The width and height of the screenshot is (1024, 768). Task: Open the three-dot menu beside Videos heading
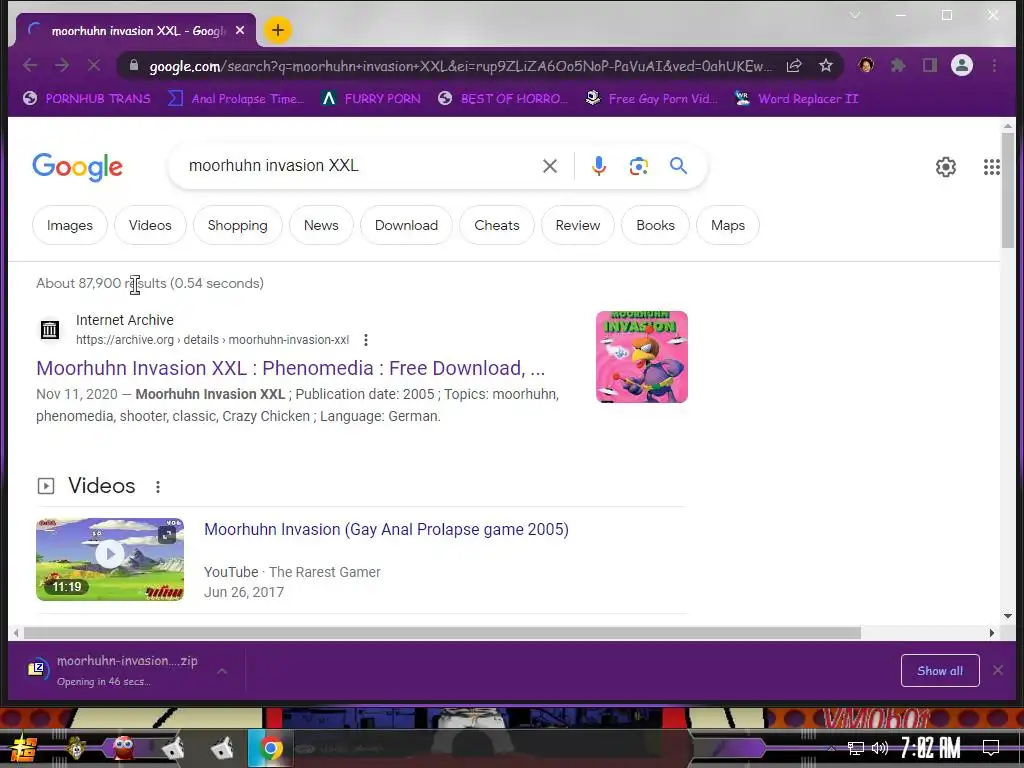(x=157, y=487)
